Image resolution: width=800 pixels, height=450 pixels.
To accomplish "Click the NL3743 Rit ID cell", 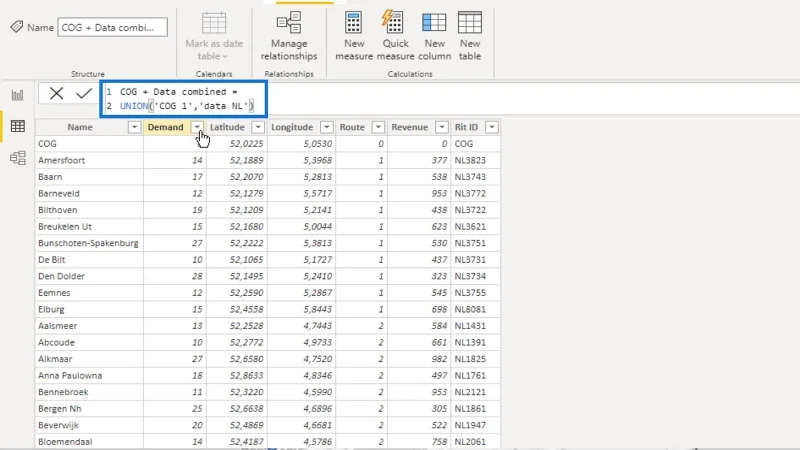I will [476, 177].
